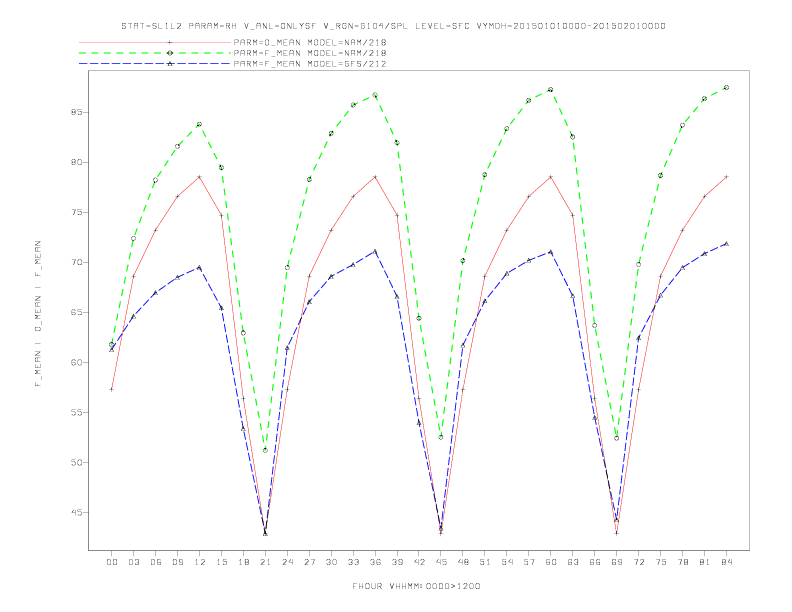Click y-axis tick value 65
Viewport: 792px width, 612px height.
pos(77,313)
